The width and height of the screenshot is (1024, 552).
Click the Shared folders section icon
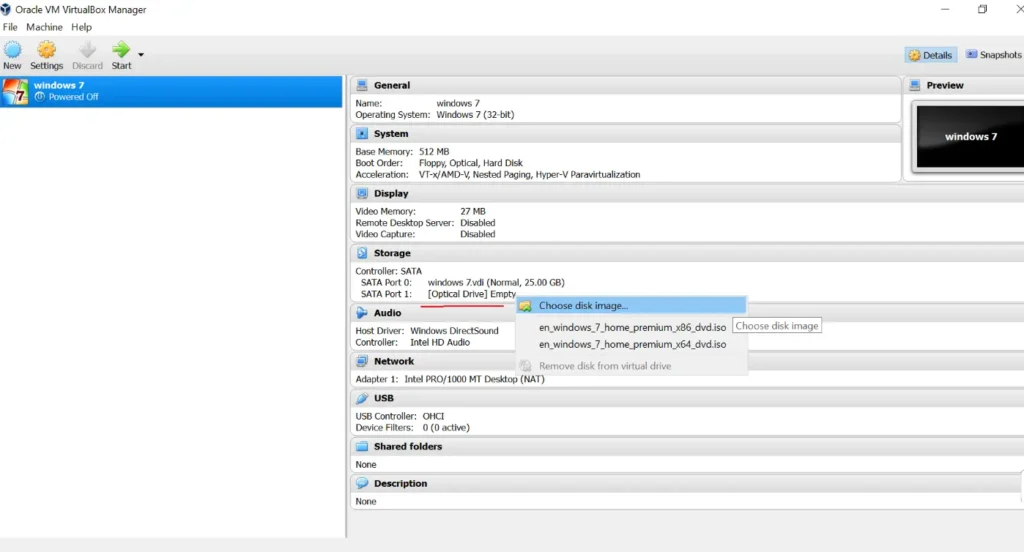(x=362, y=446)
